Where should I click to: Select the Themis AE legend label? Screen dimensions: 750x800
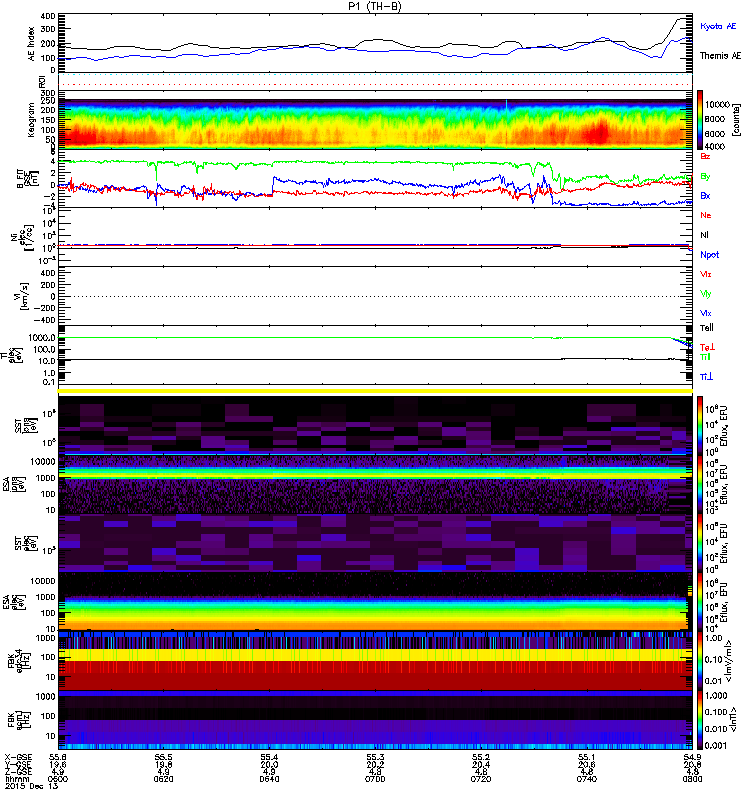pyautogui.click(x=720, y=56)
